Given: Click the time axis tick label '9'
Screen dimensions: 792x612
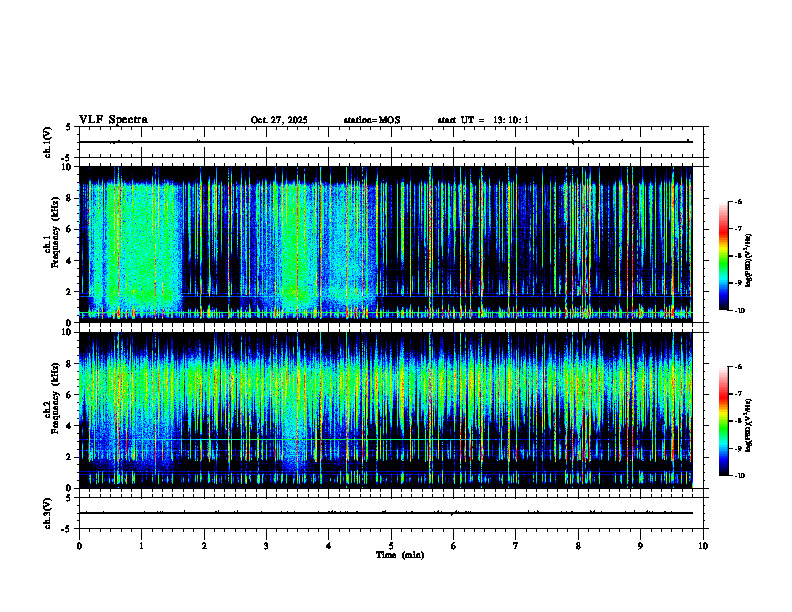Looking at the screenshot, I should (640, 546).
